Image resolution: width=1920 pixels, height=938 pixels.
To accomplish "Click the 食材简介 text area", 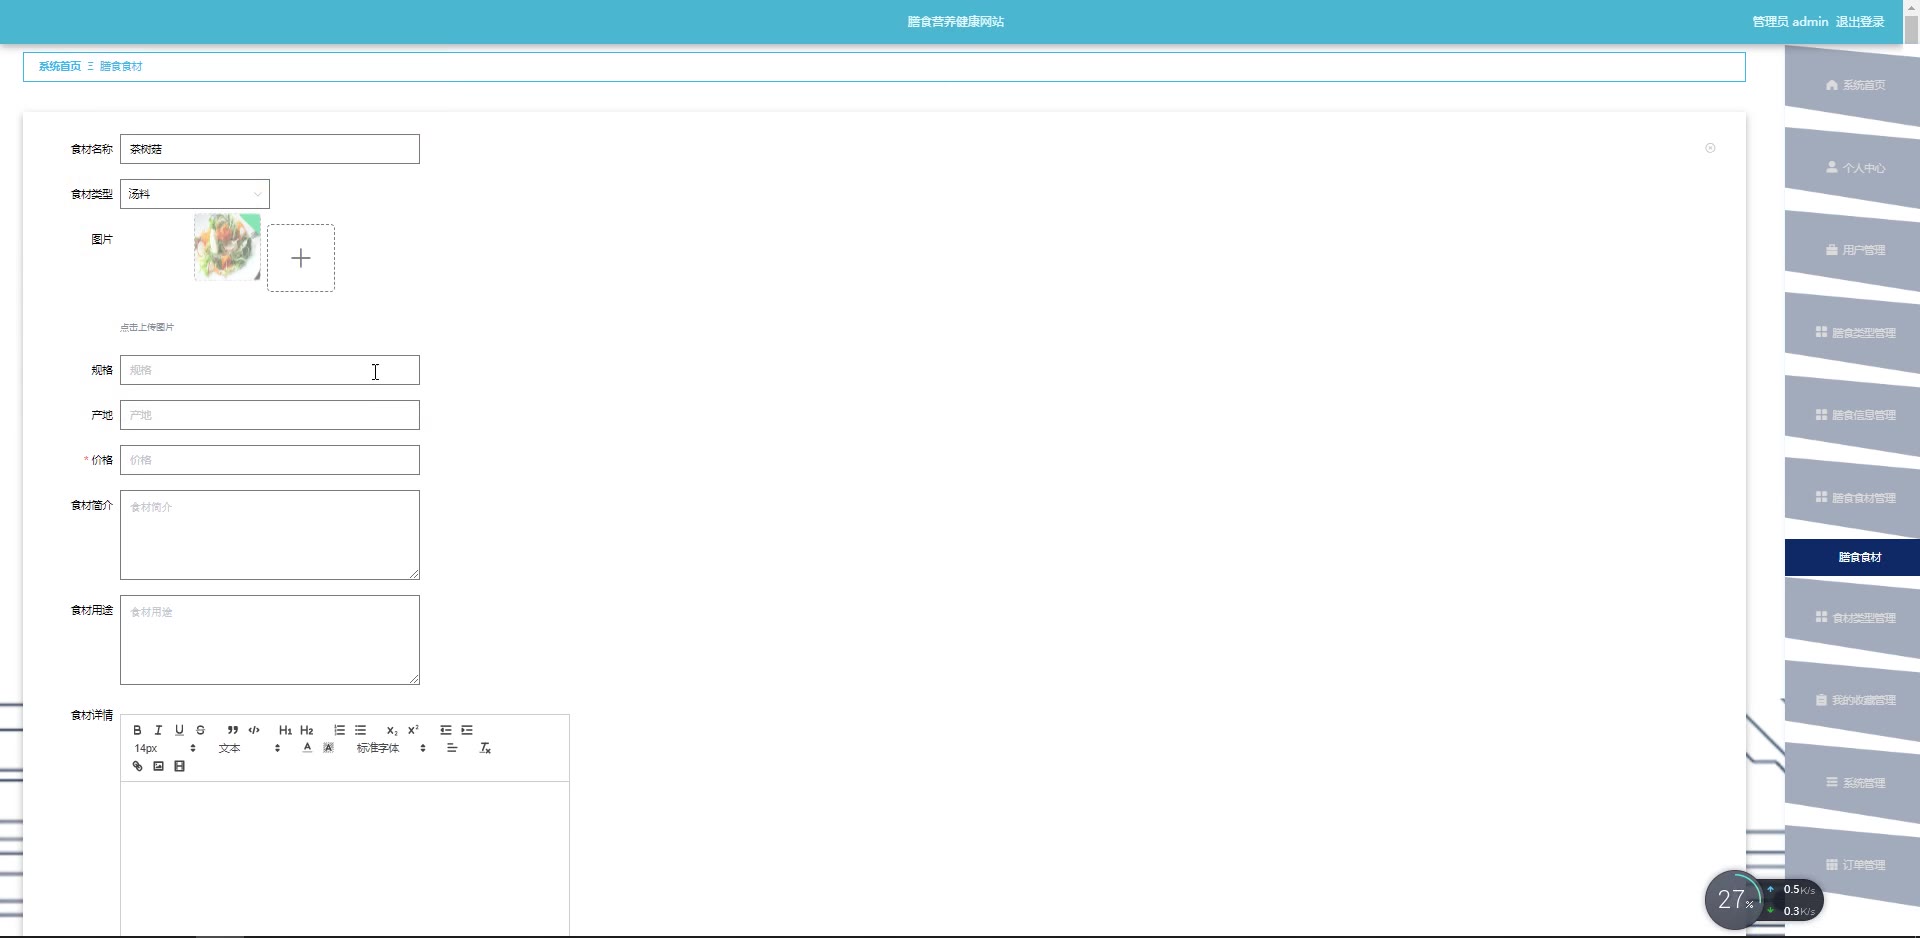I will (270, 535).
